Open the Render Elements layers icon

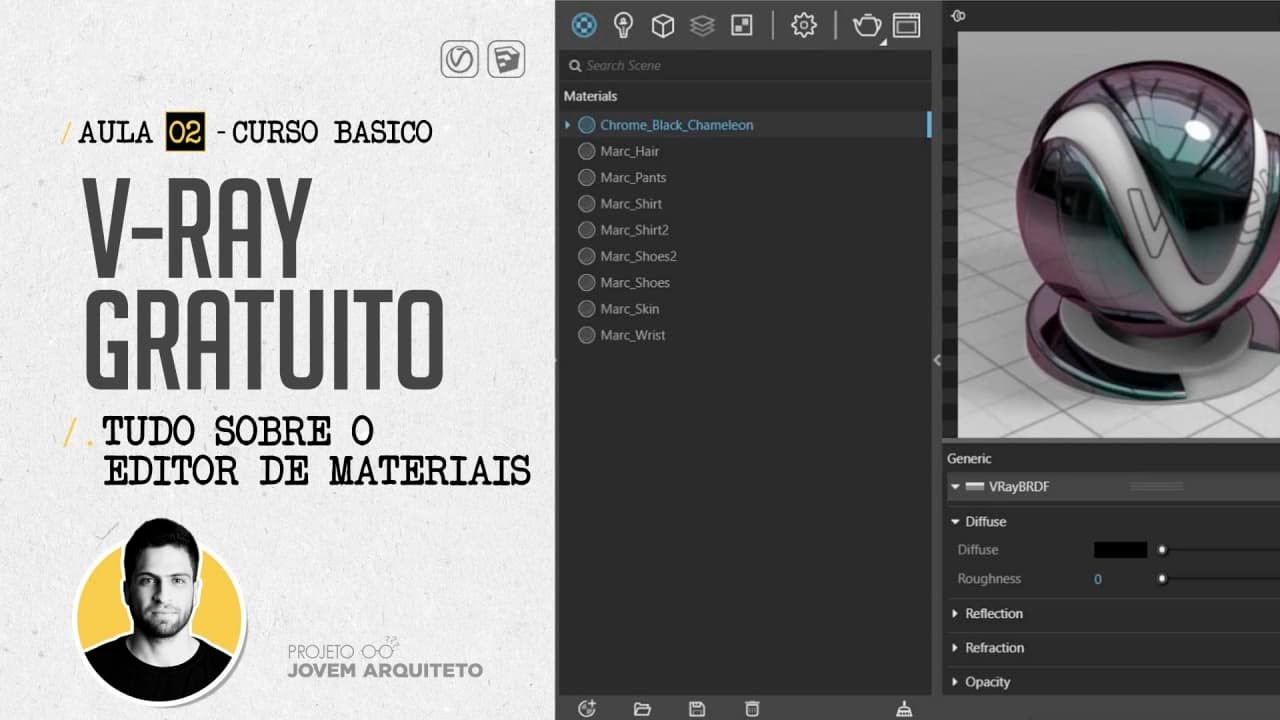(x=702, y=25)
